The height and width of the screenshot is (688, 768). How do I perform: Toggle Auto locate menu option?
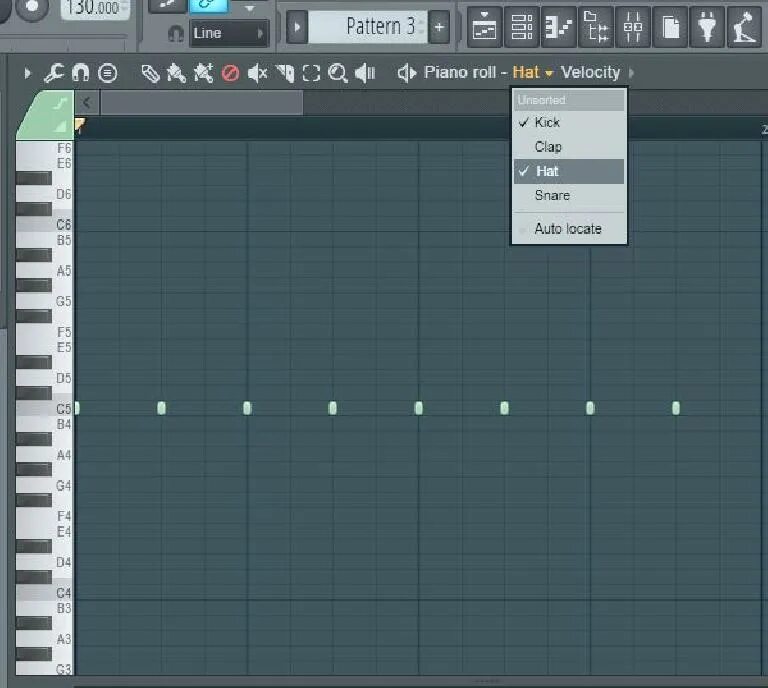(569, 229)
